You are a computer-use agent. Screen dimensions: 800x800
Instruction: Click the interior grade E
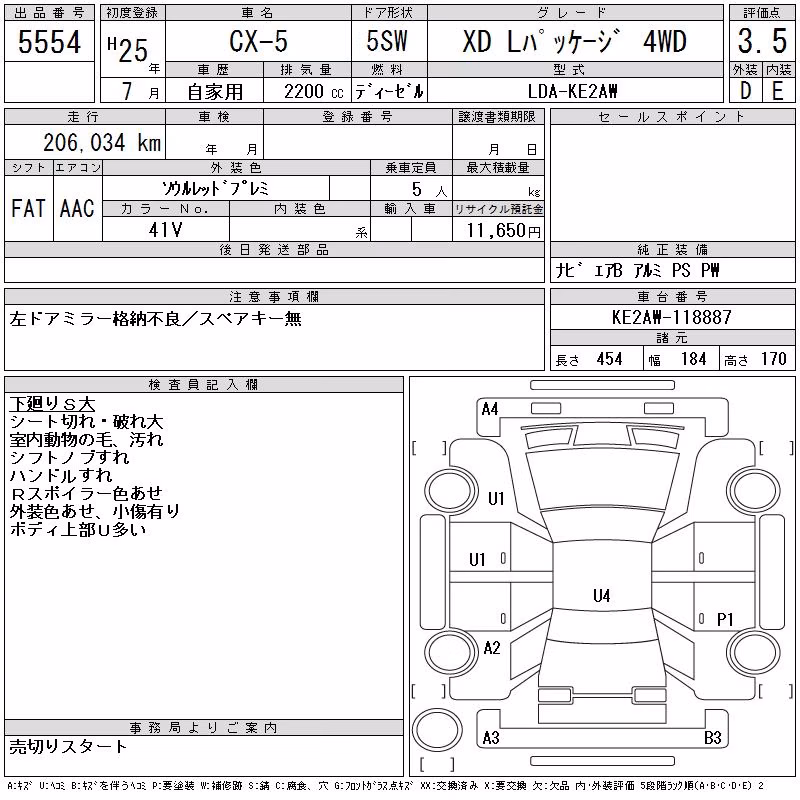(x=778, y=91)
